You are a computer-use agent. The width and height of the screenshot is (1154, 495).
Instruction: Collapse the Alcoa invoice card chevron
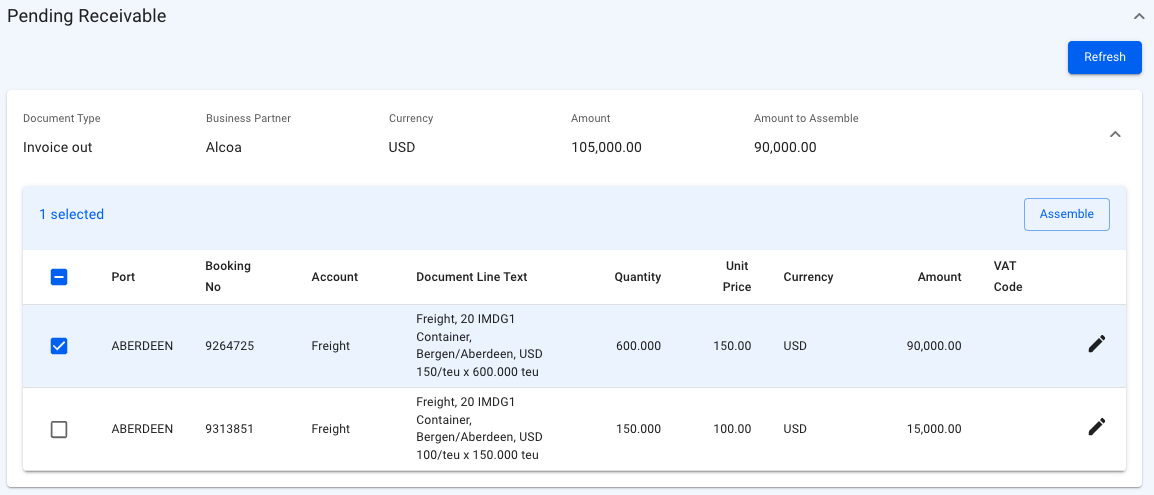(1116, 134)
